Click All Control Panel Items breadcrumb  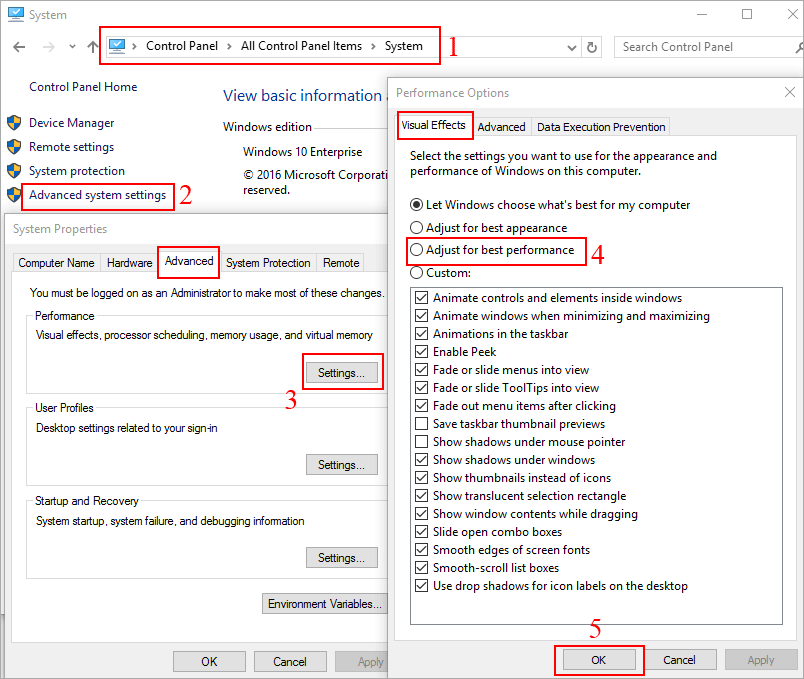pos(302,46)
